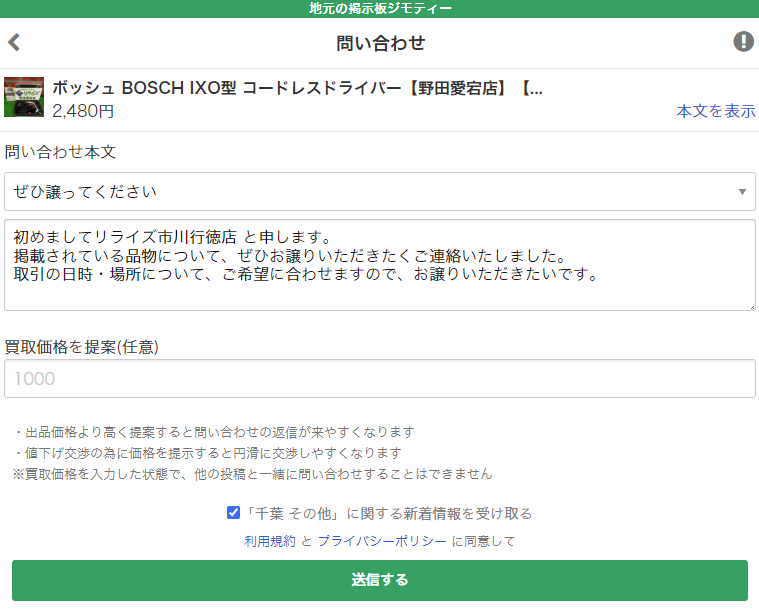Click the 問い合わせ page title
The image size is (759, 610).
[x=380, y=42]
